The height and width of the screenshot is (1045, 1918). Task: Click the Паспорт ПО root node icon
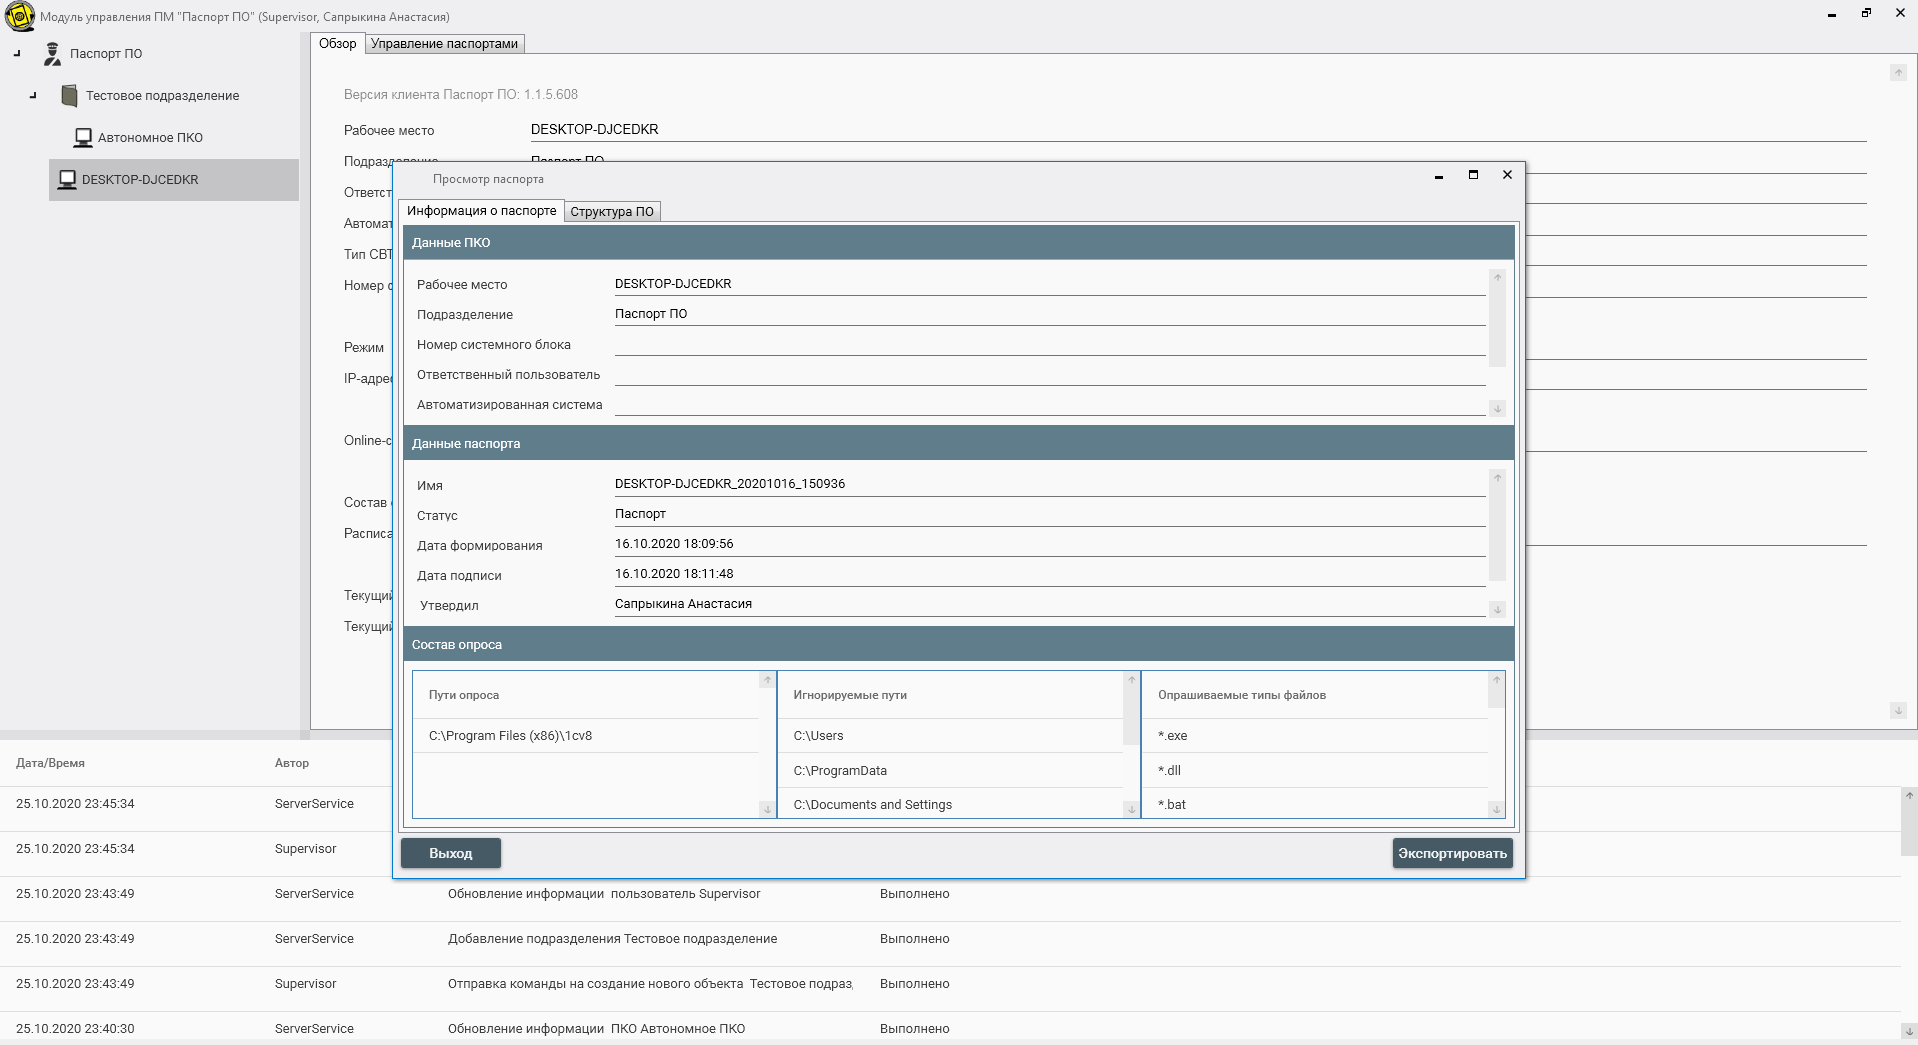point(52,54)
